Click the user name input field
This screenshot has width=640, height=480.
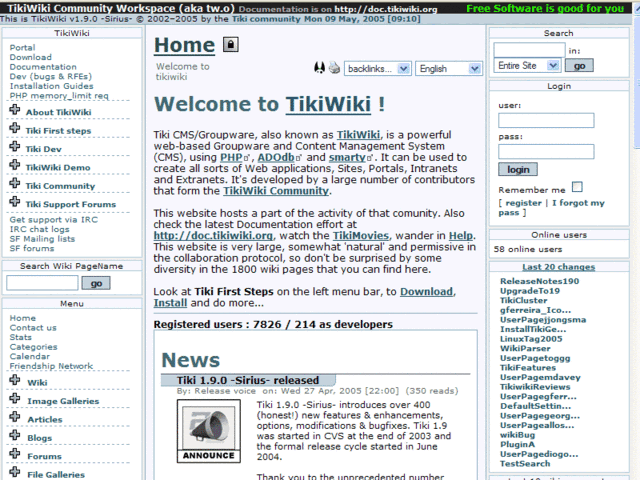(x=531, y=121)
